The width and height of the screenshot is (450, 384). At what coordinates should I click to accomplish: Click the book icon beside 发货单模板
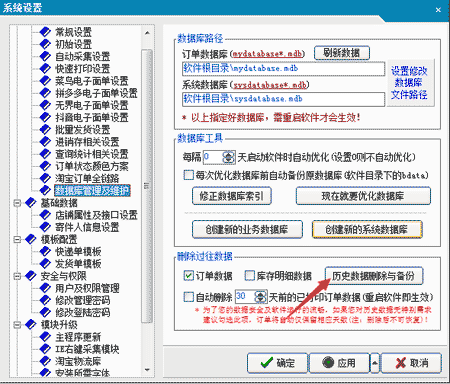[45, 264]
